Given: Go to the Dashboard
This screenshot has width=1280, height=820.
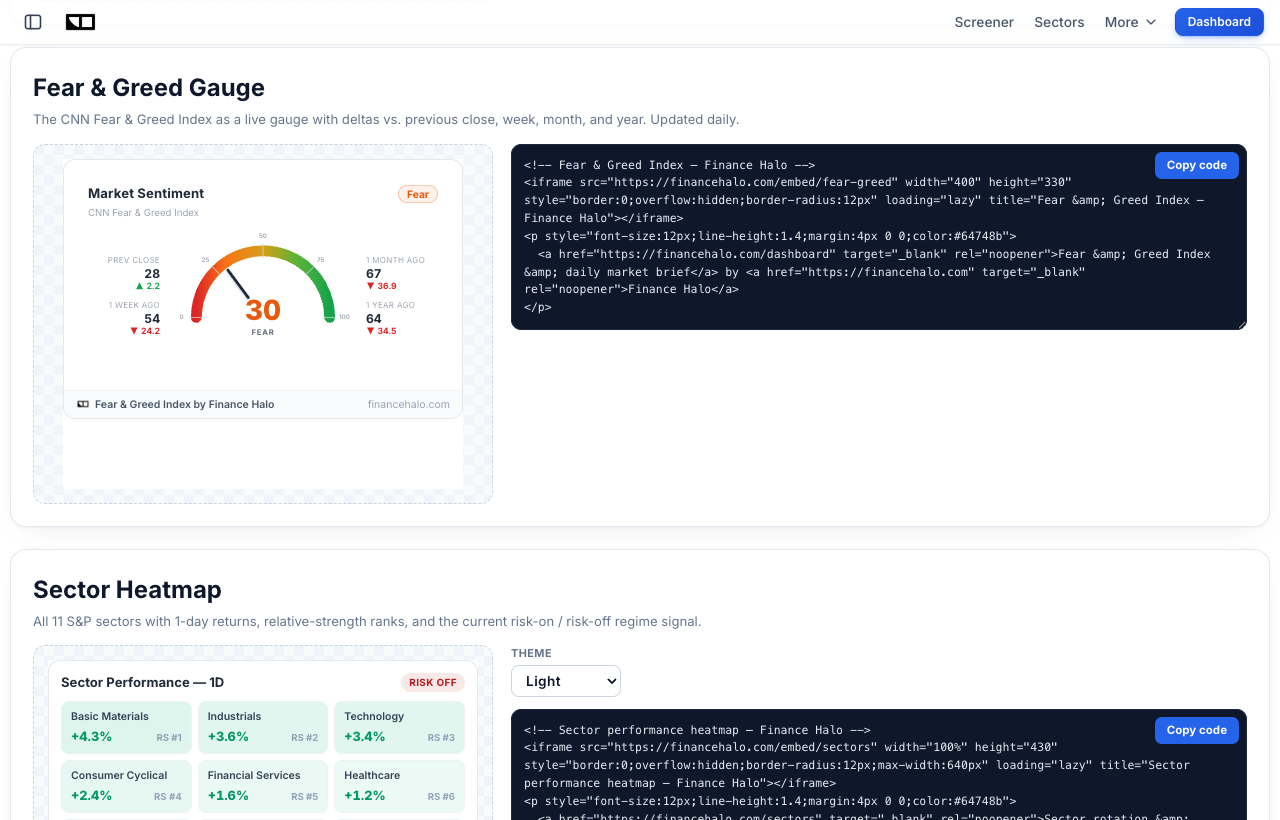Looking at the screenshot, I should tap(1219, 22).
